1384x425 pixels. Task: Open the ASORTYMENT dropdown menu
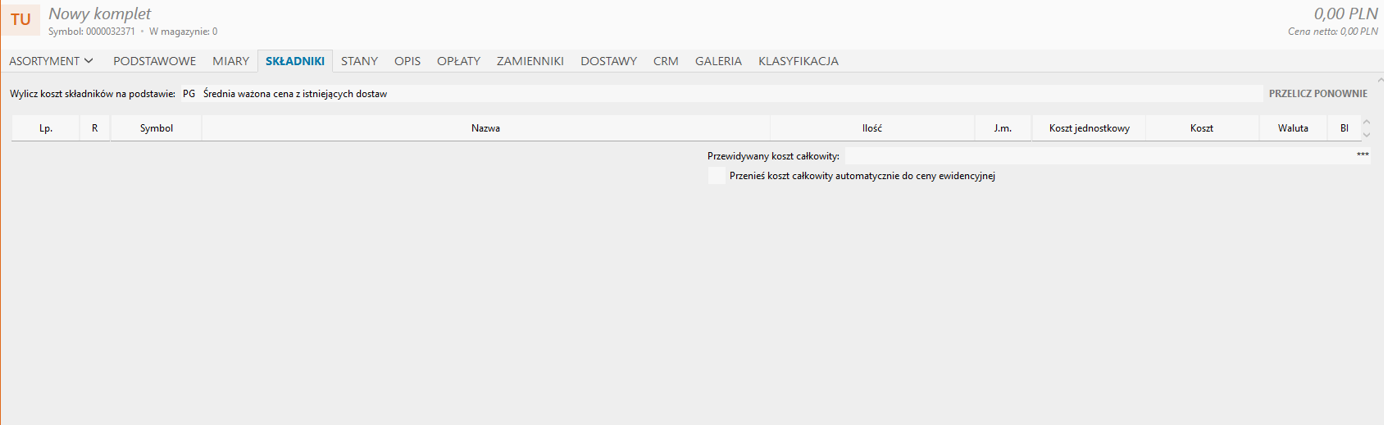51,61
